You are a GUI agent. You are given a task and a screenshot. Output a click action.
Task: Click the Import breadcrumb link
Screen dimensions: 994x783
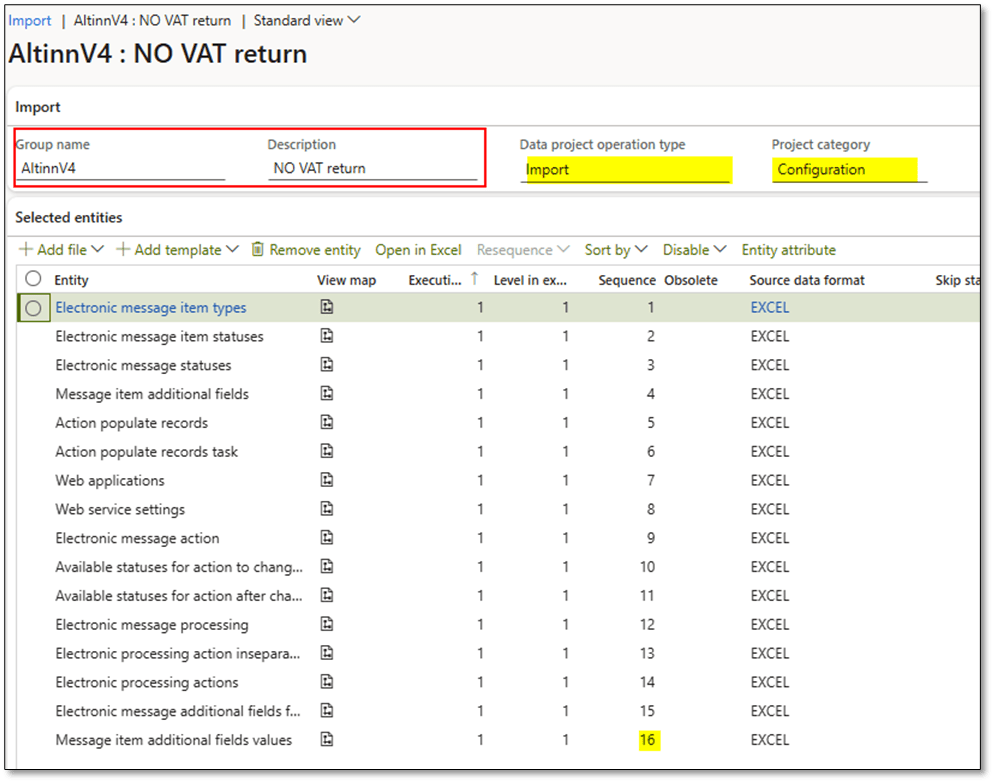tap(30, 20)
